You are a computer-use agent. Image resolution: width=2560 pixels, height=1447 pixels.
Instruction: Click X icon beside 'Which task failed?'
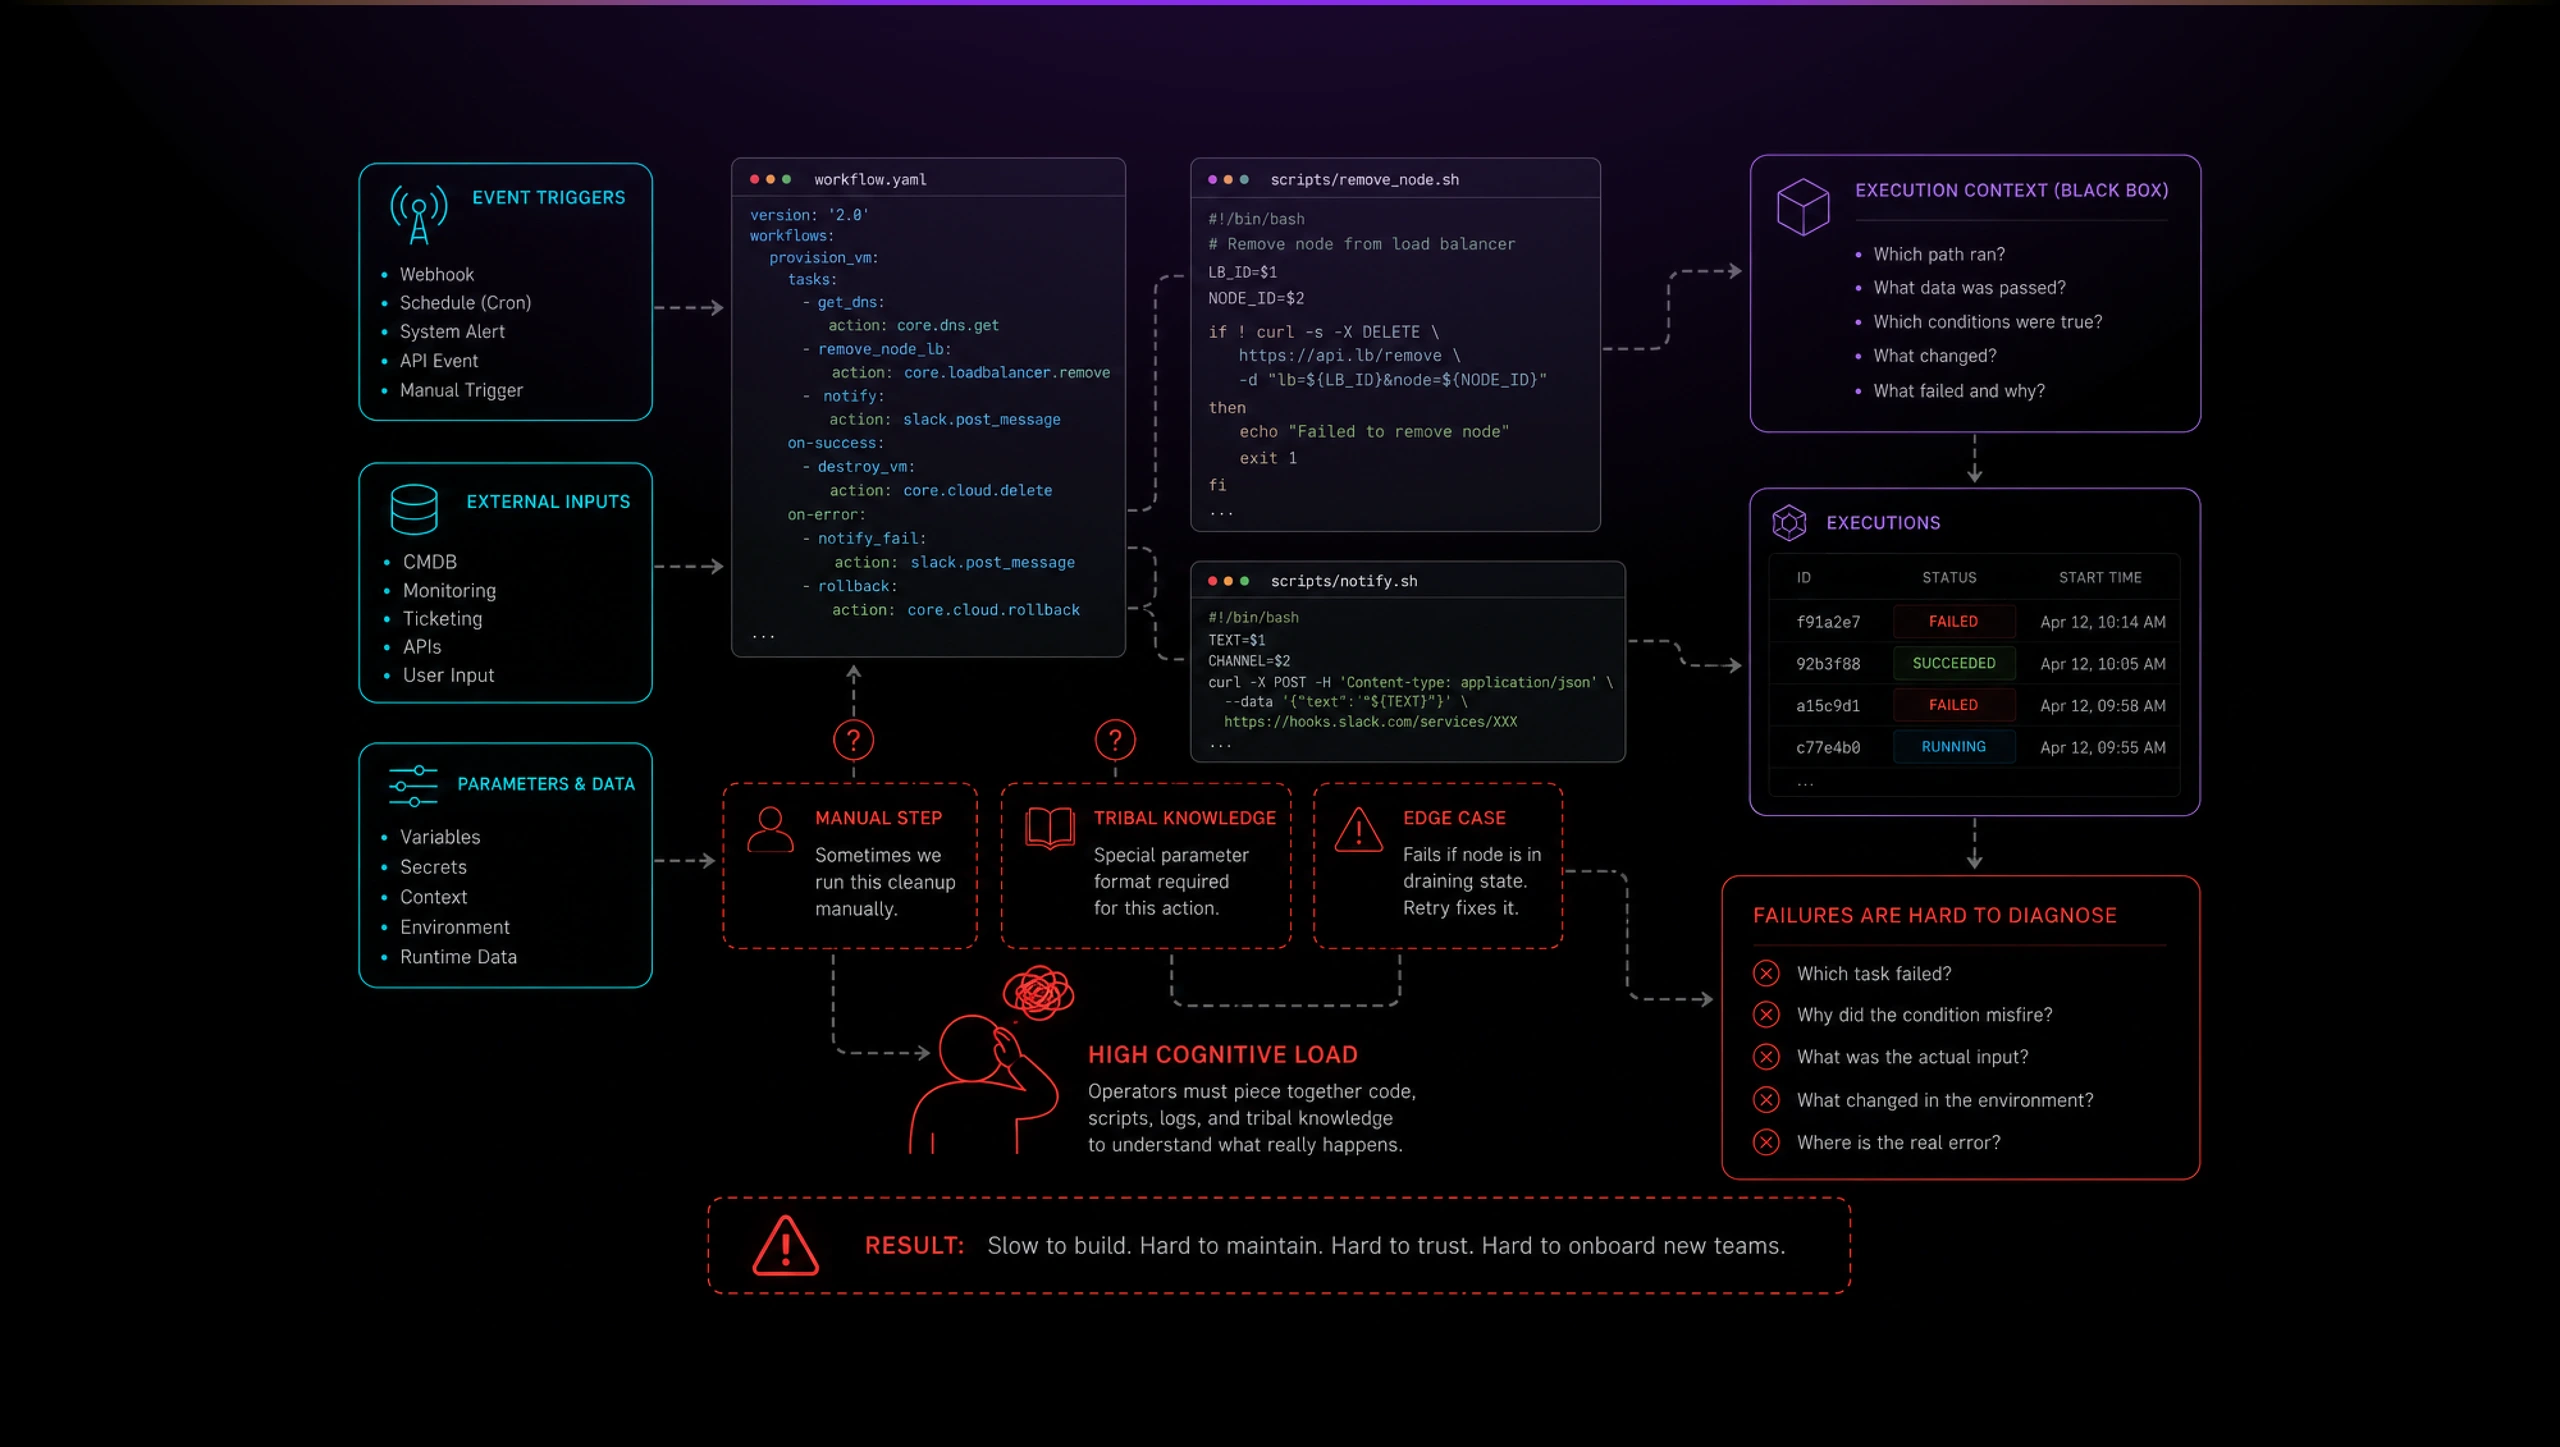(1766, 973)
